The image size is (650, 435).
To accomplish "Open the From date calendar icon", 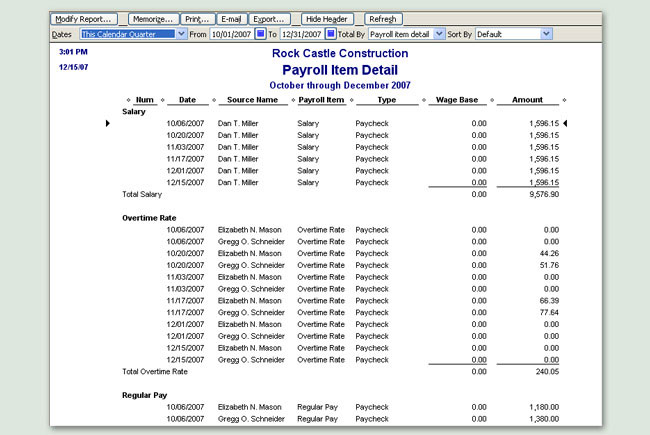I will click(x=261, y=34).
